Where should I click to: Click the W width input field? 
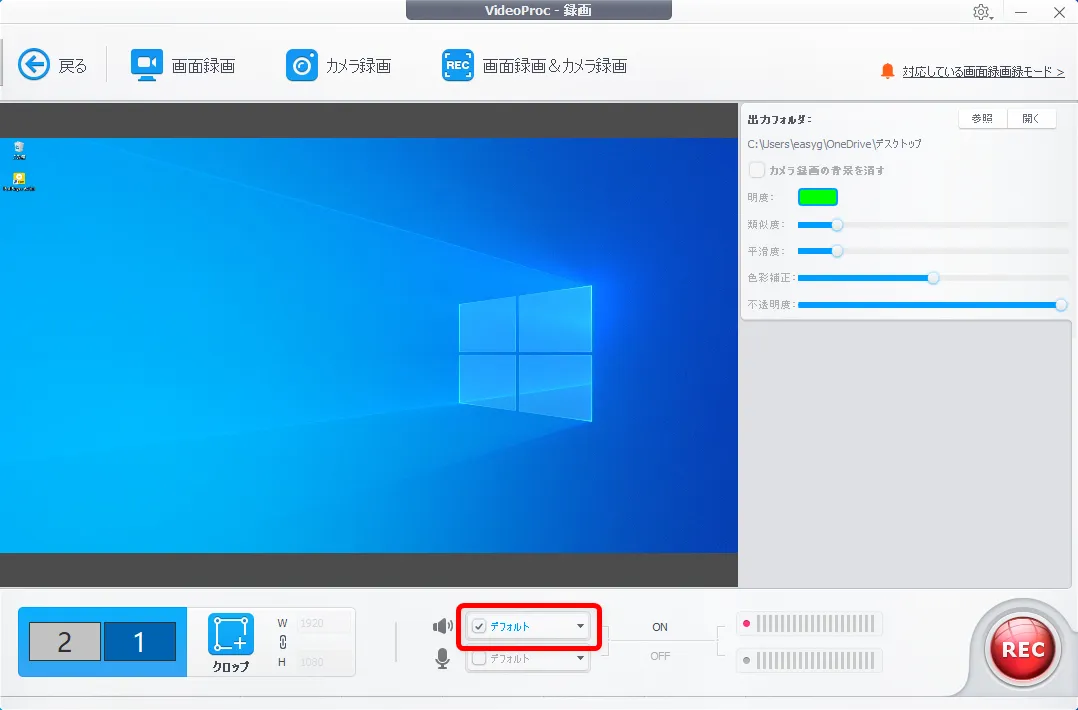coord(324,623)
